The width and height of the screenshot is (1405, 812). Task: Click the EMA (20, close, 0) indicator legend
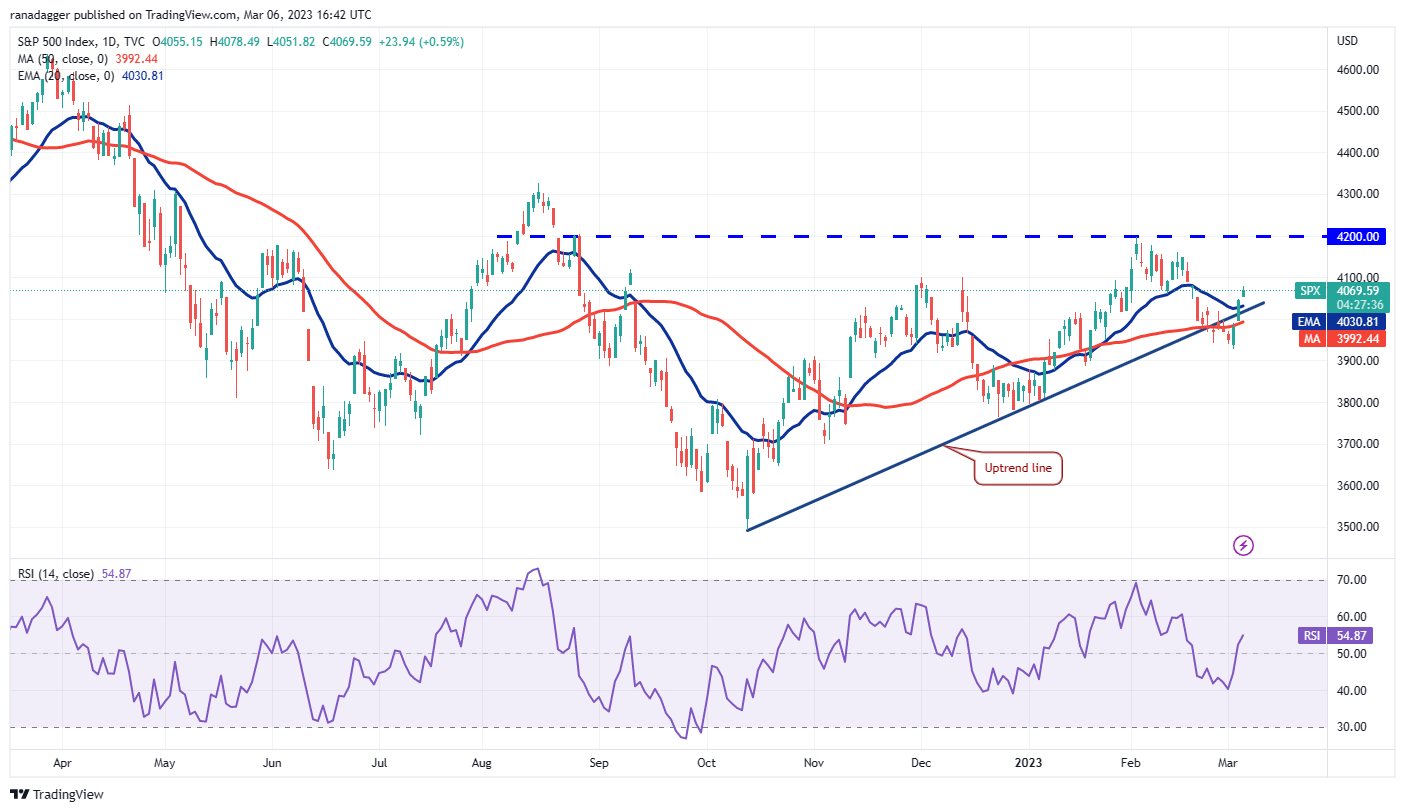[x=63, y=74]
